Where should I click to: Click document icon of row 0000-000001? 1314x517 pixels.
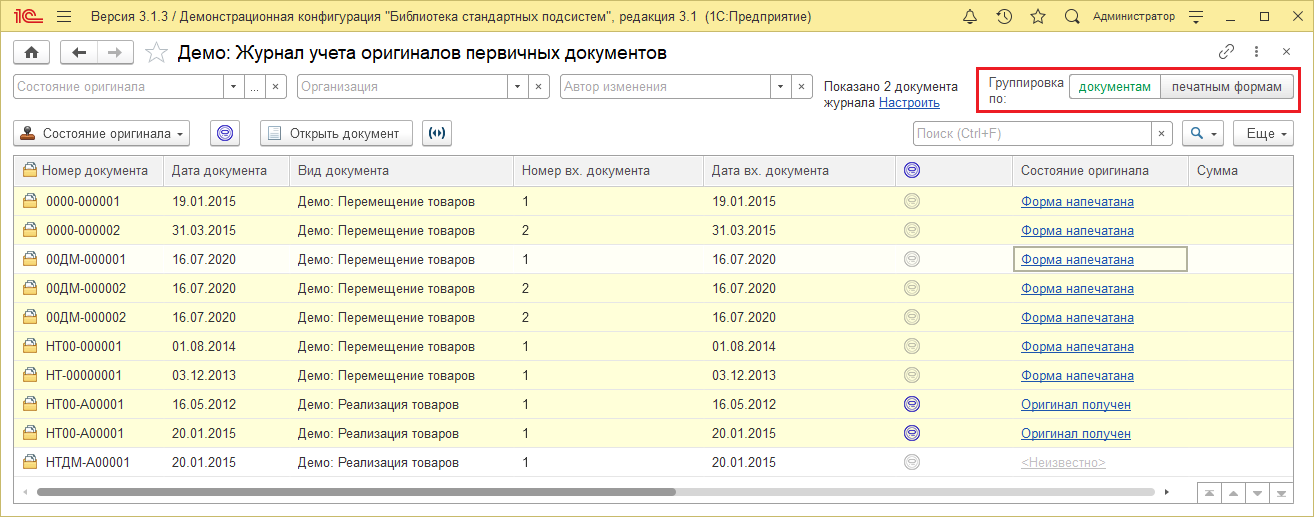click(x=29, y=201)
